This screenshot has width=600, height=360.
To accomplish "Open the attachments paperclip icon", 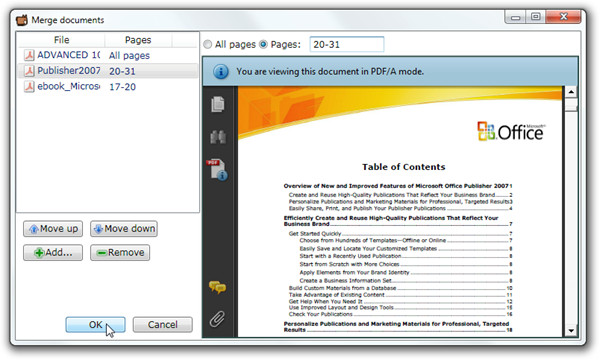I will click(217, 319).
